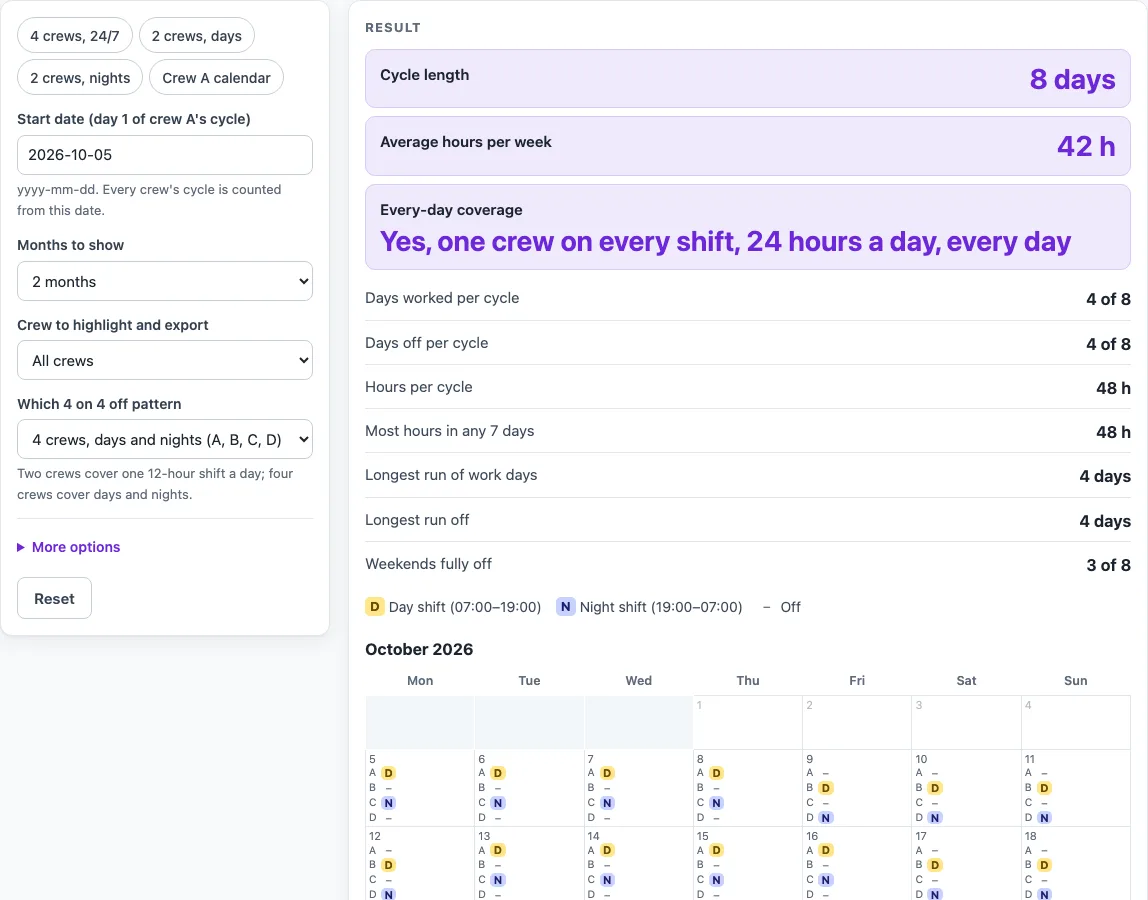Click the "Most hours in any 7 days" label
Viewport: 1148px width, 900px height.
450,431
